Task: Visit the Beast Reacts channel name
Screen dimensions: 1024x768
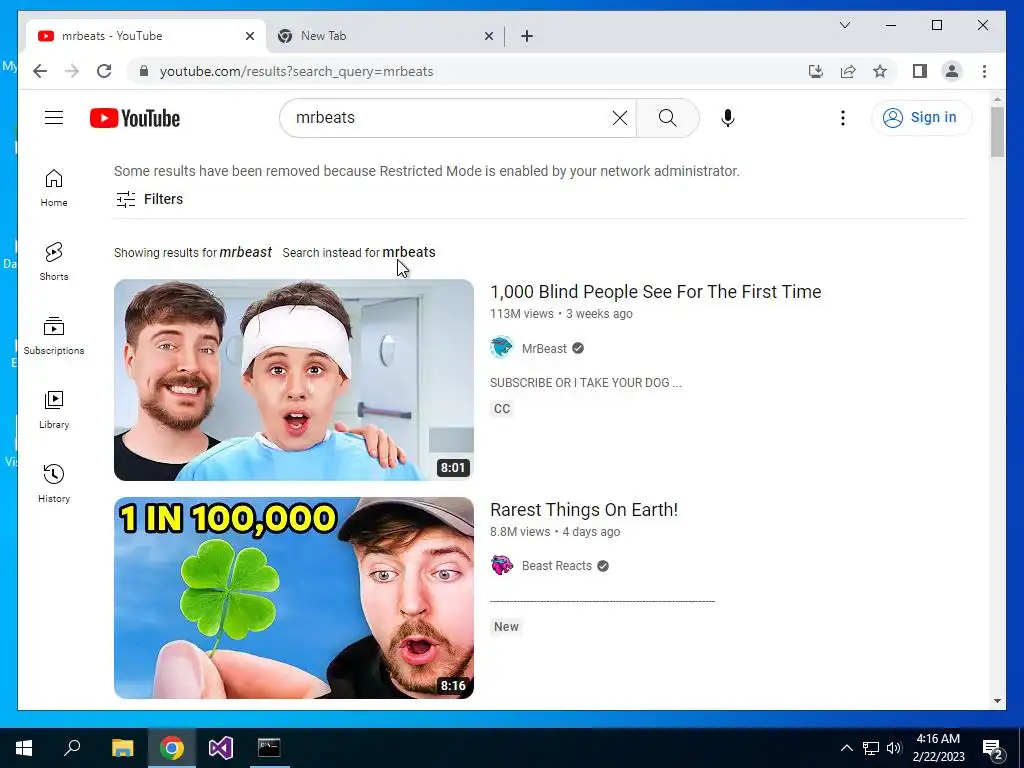Action: tap(556, 566)
